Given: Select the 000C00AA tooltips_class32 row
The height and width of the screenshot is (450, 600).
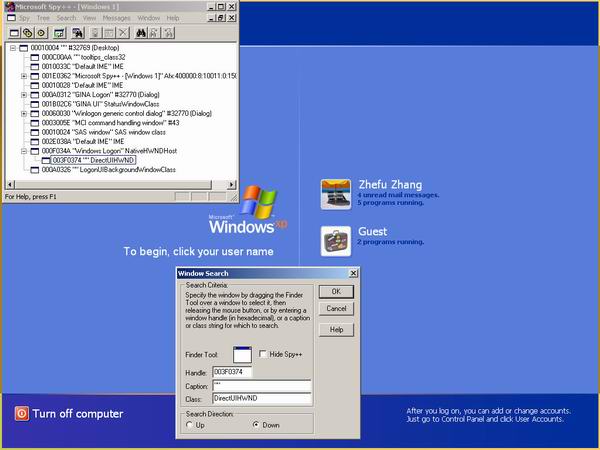Looking at the screenshot, I should (x=83, y=57).
